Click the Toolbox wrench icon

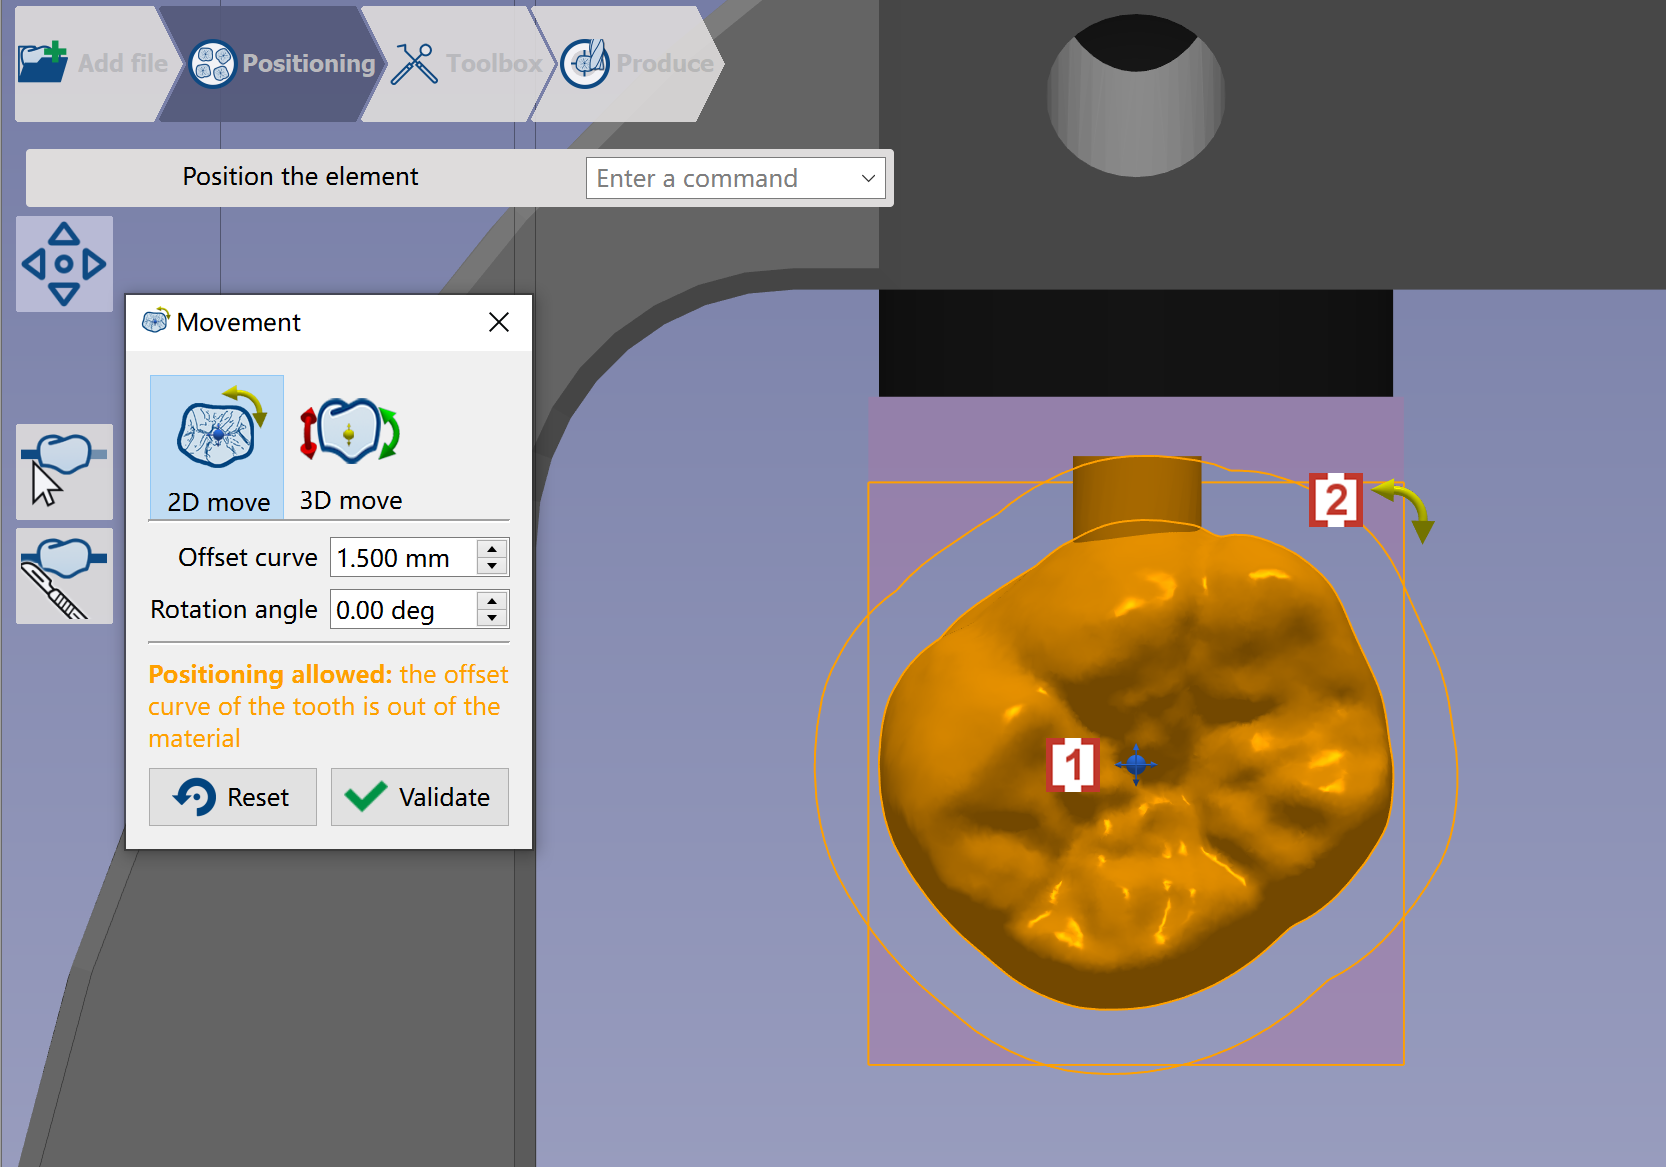point(414,63)
